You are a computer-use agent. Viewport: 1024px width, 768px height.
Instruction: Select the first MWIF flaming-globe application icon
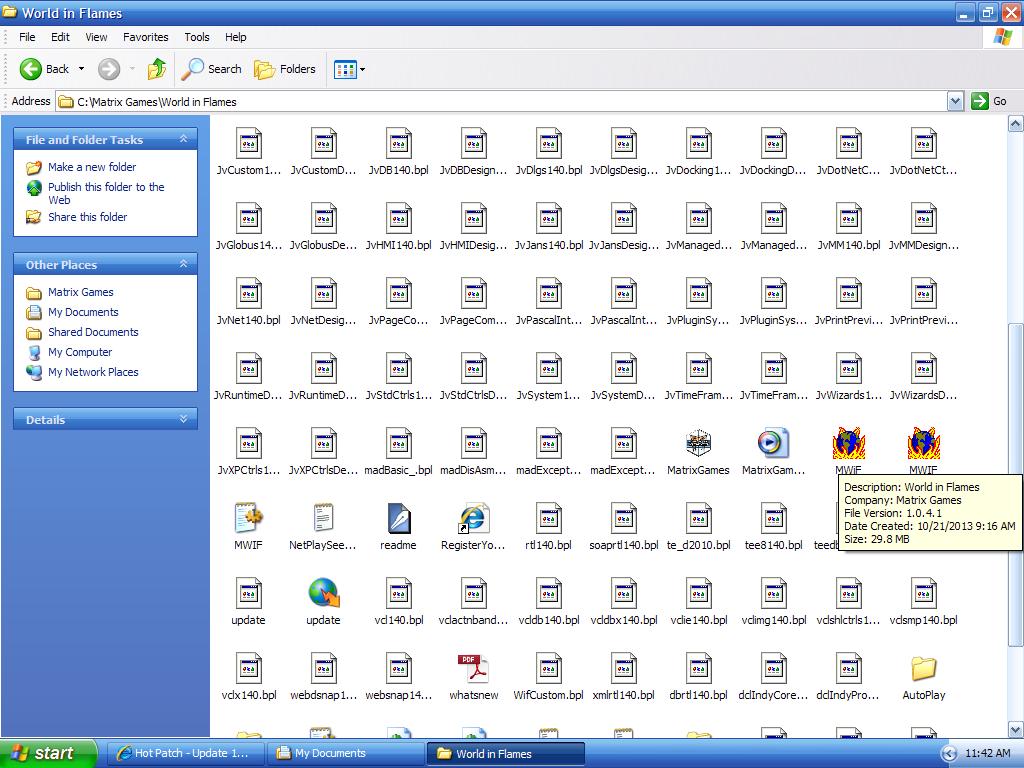tap(848, 443)
